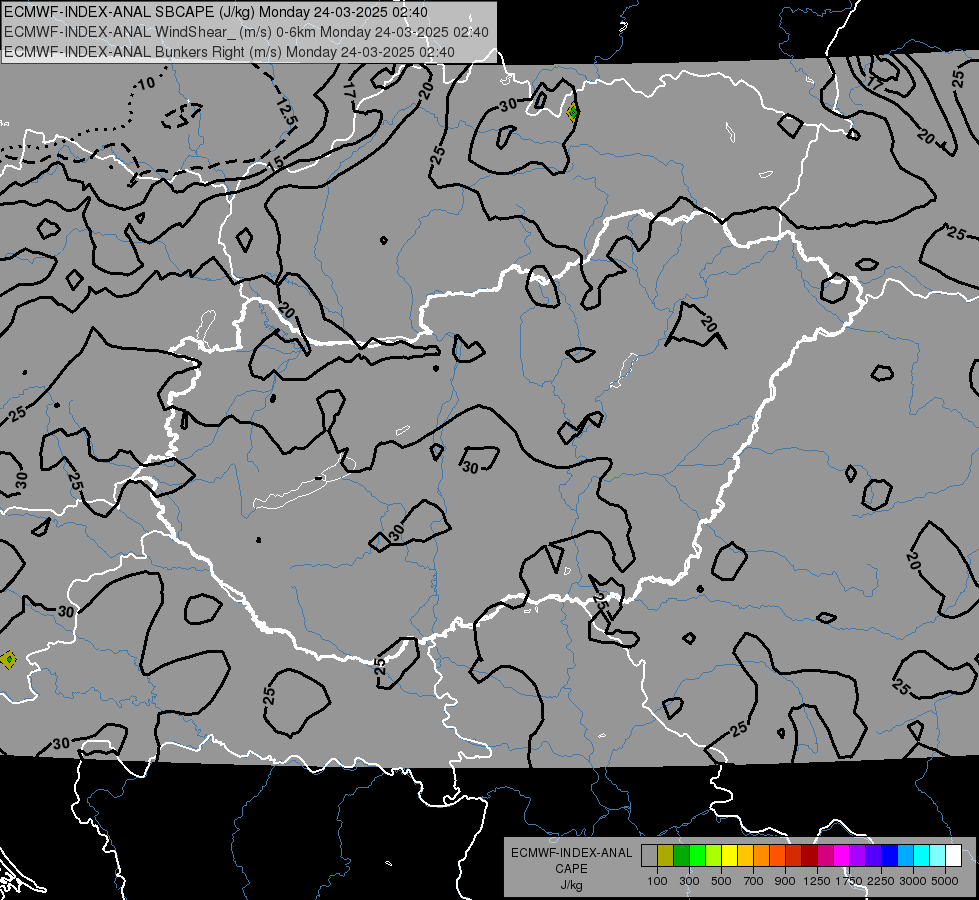
Task: Select the pure yellow legend swatch
Action: tap(729, 856)
